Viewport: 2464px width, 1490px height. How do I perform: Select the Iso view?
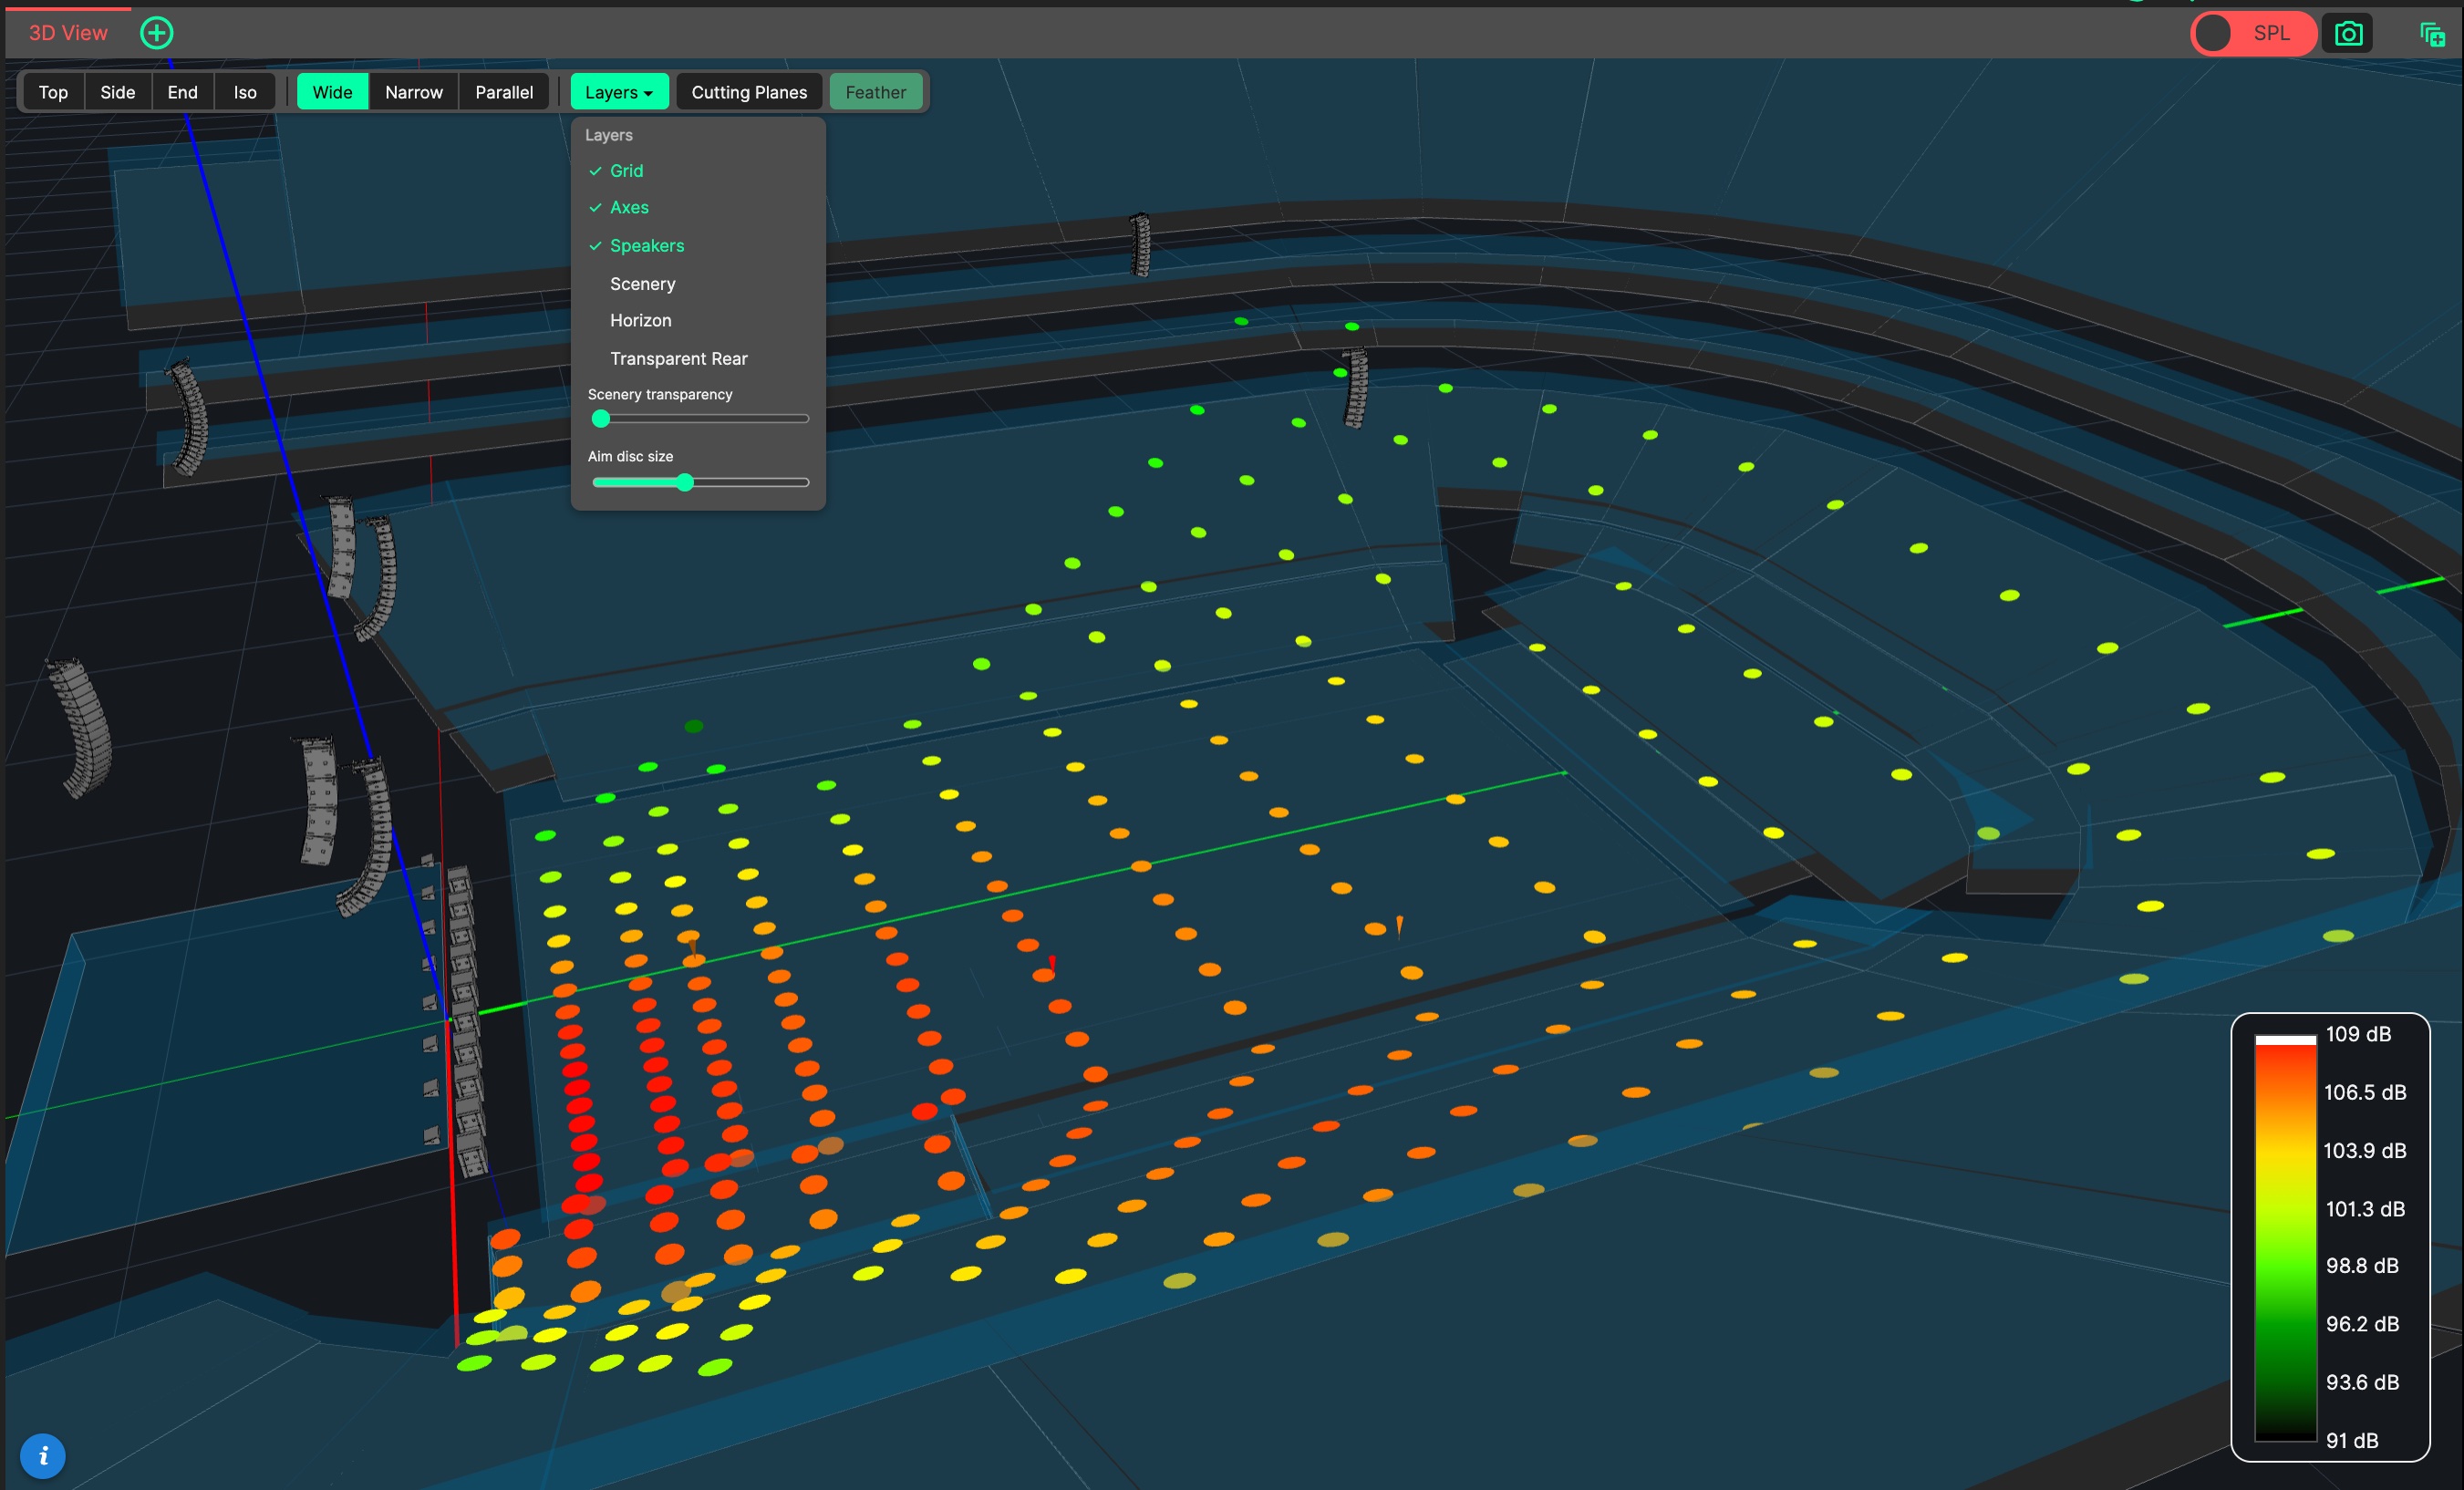[245, 92]
